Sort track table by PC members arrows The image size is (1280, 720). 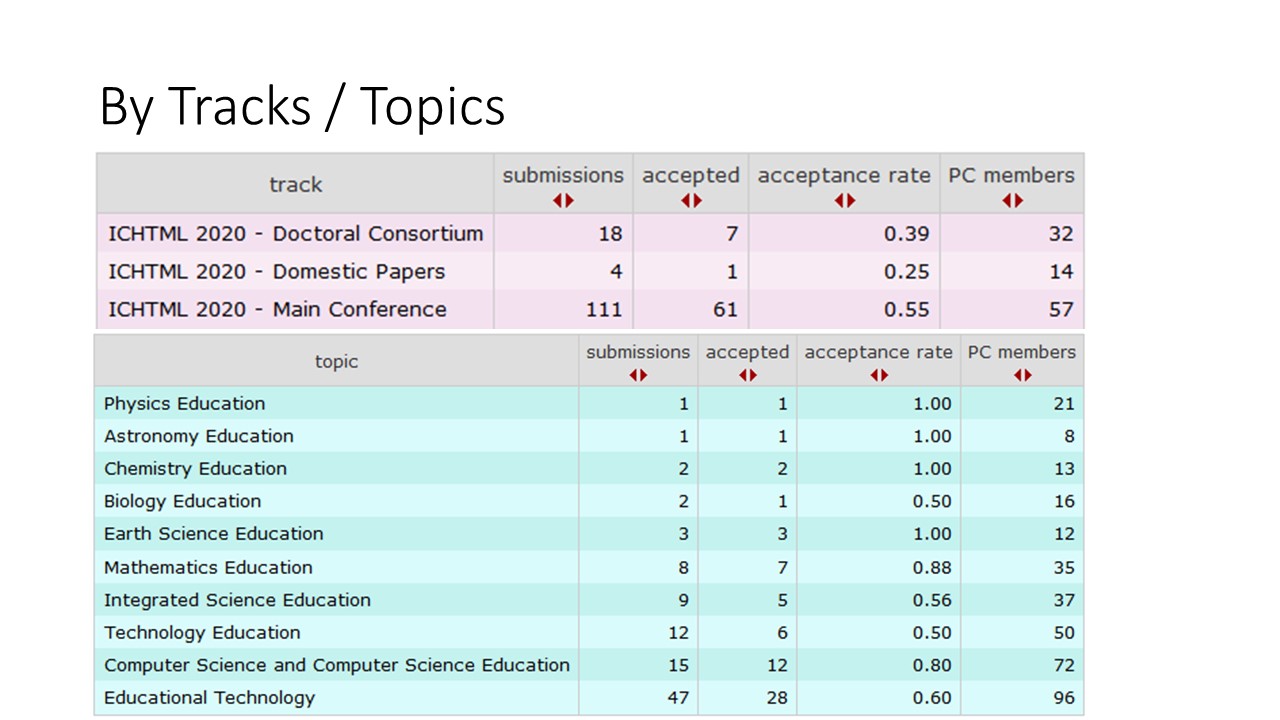point(1013,200)
